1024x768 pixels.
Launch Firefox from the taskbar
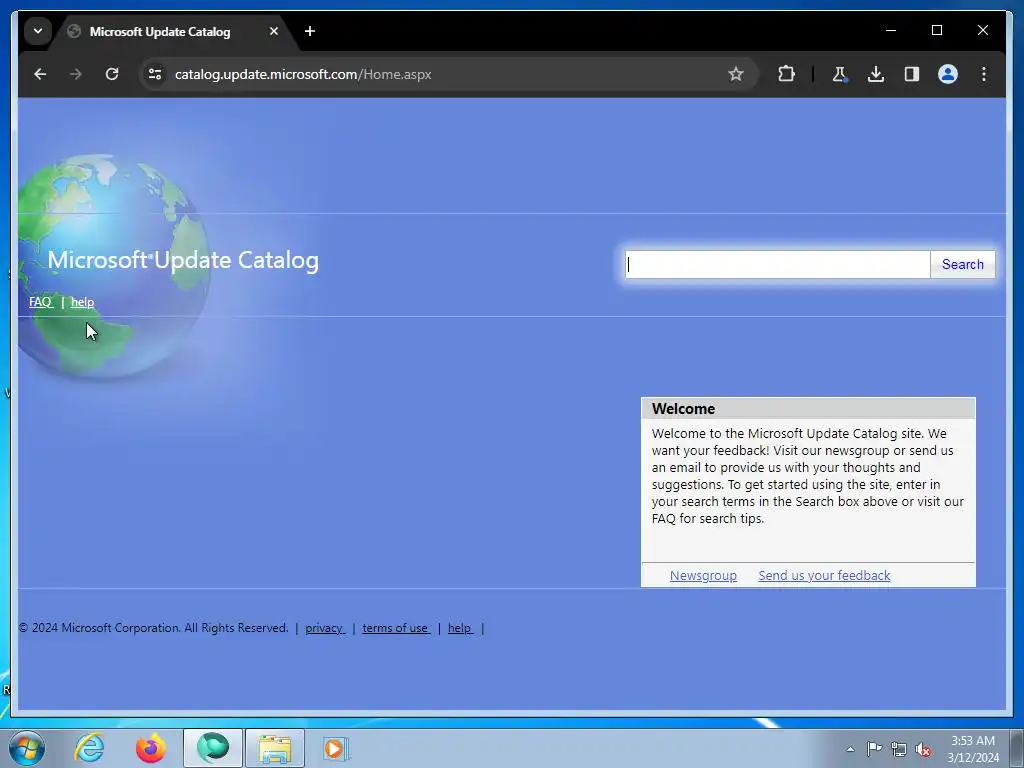coord(151,748)
